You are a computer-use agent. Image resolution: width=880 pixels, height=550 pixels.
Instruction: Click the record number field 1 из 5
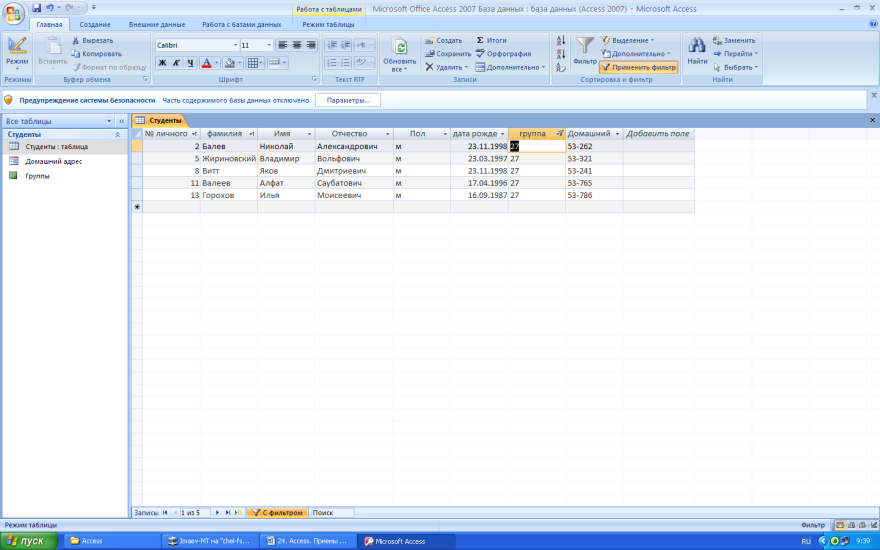pyautogui.click(x=194, y=512)
